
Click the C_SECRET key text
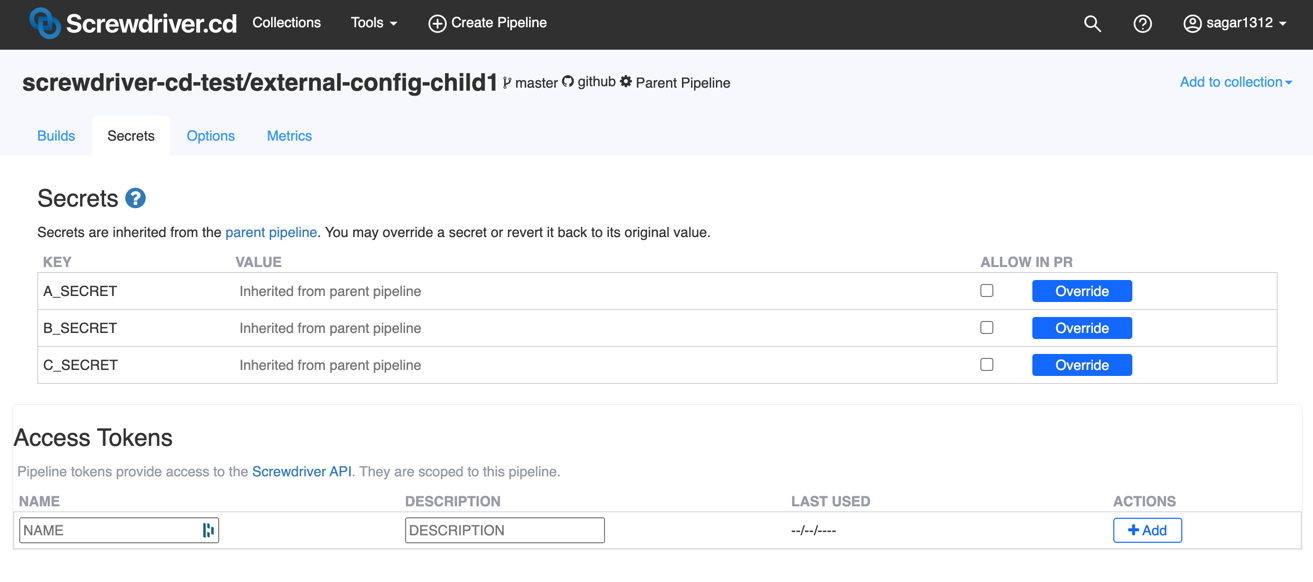(x=80, y=365)
